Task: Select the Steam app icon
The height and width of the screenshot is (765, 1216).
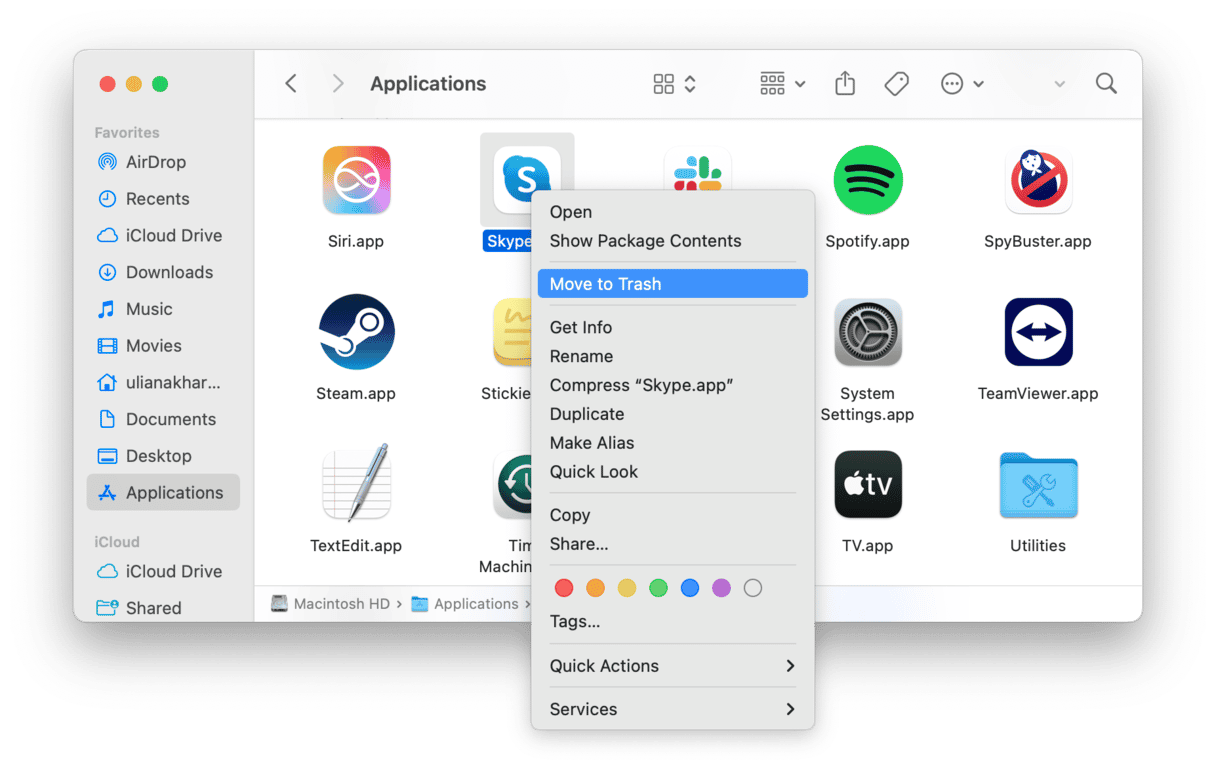Action: [356, 333]
